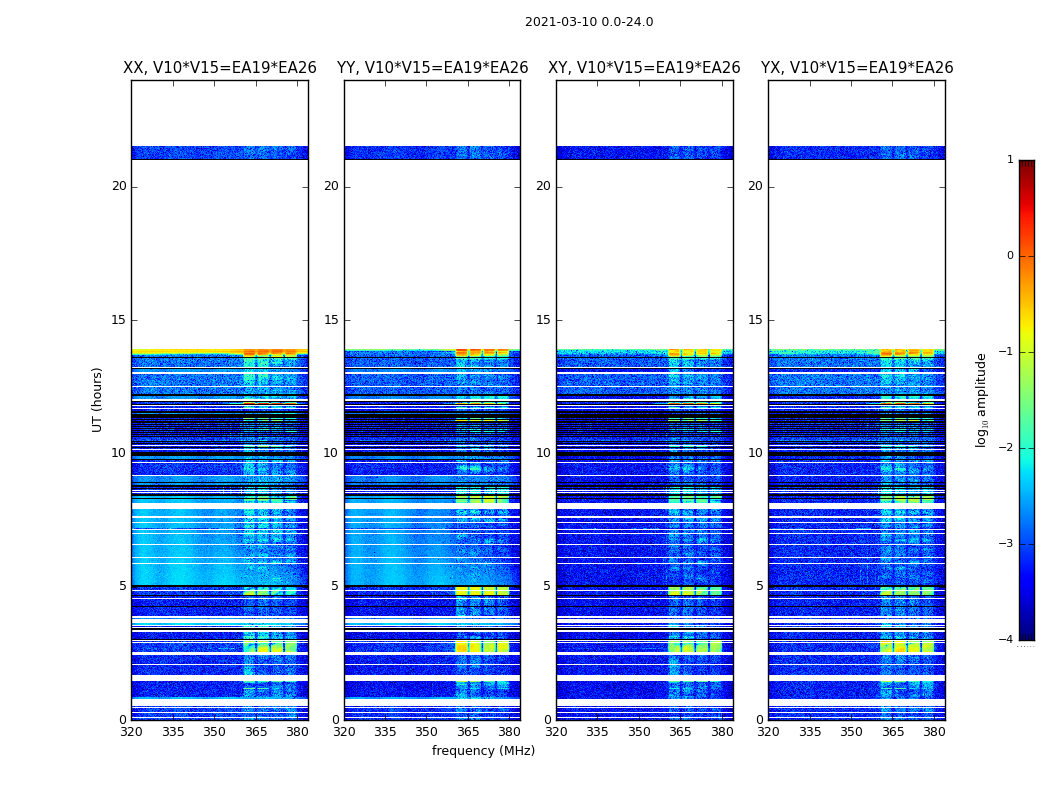1050x800 pixels.
Task: Click the log10 amplitude colorbar label
Action: 981,400
